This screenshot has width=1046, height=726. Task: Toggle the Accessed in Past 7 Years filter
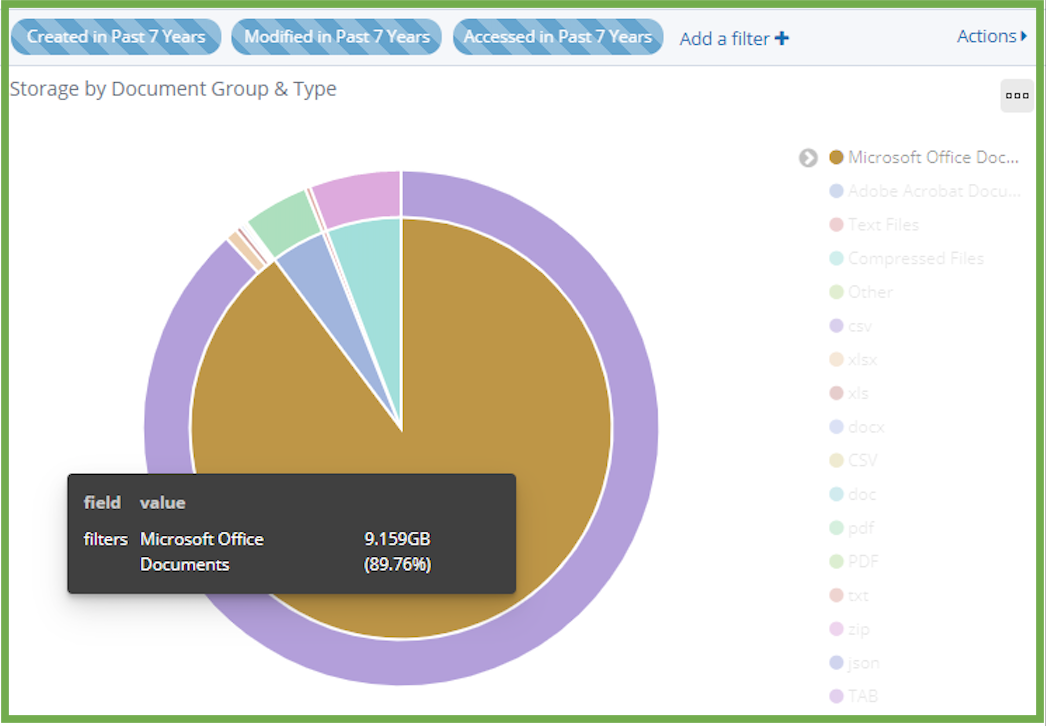[557, 37]
